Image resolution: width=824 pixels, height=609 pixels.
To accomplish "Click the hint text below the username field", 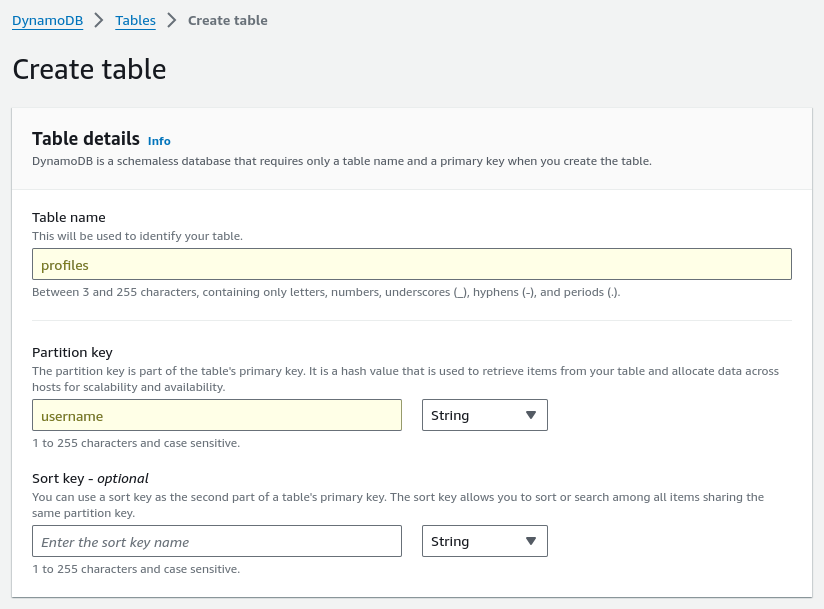I will [x=136, y=443].
